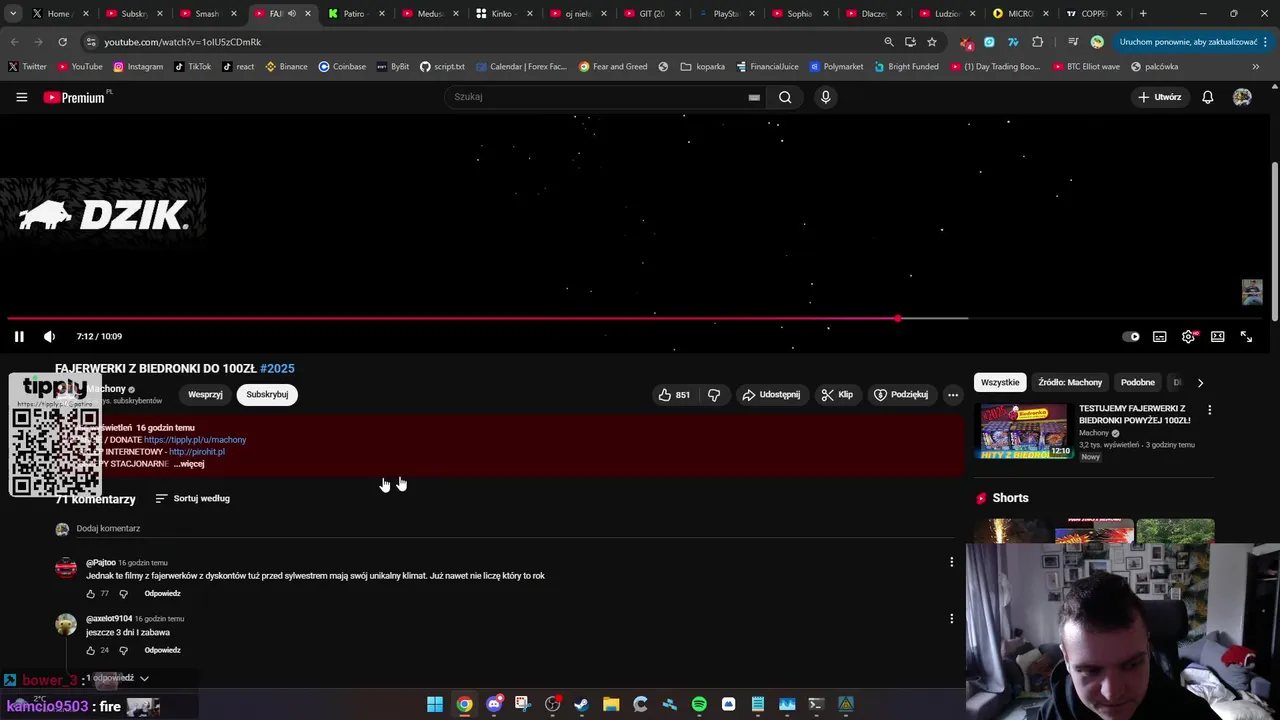The height and width of the screenshot is (720, 1280).
Task: Click the Wesprzyj join button
Action: point(205,395)
